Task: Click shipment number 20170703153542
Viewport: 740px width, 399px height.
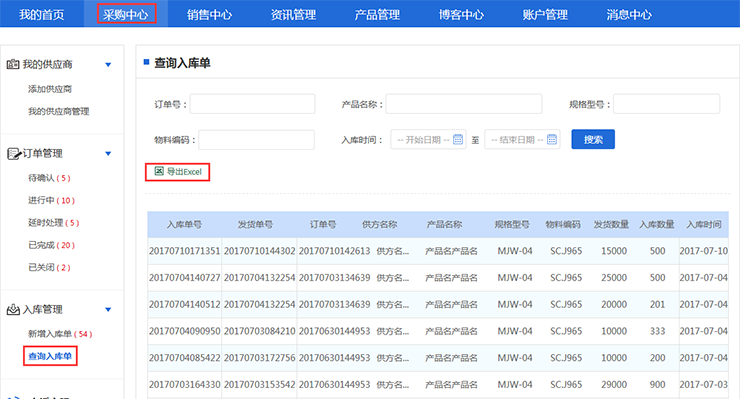Action: 260,385
